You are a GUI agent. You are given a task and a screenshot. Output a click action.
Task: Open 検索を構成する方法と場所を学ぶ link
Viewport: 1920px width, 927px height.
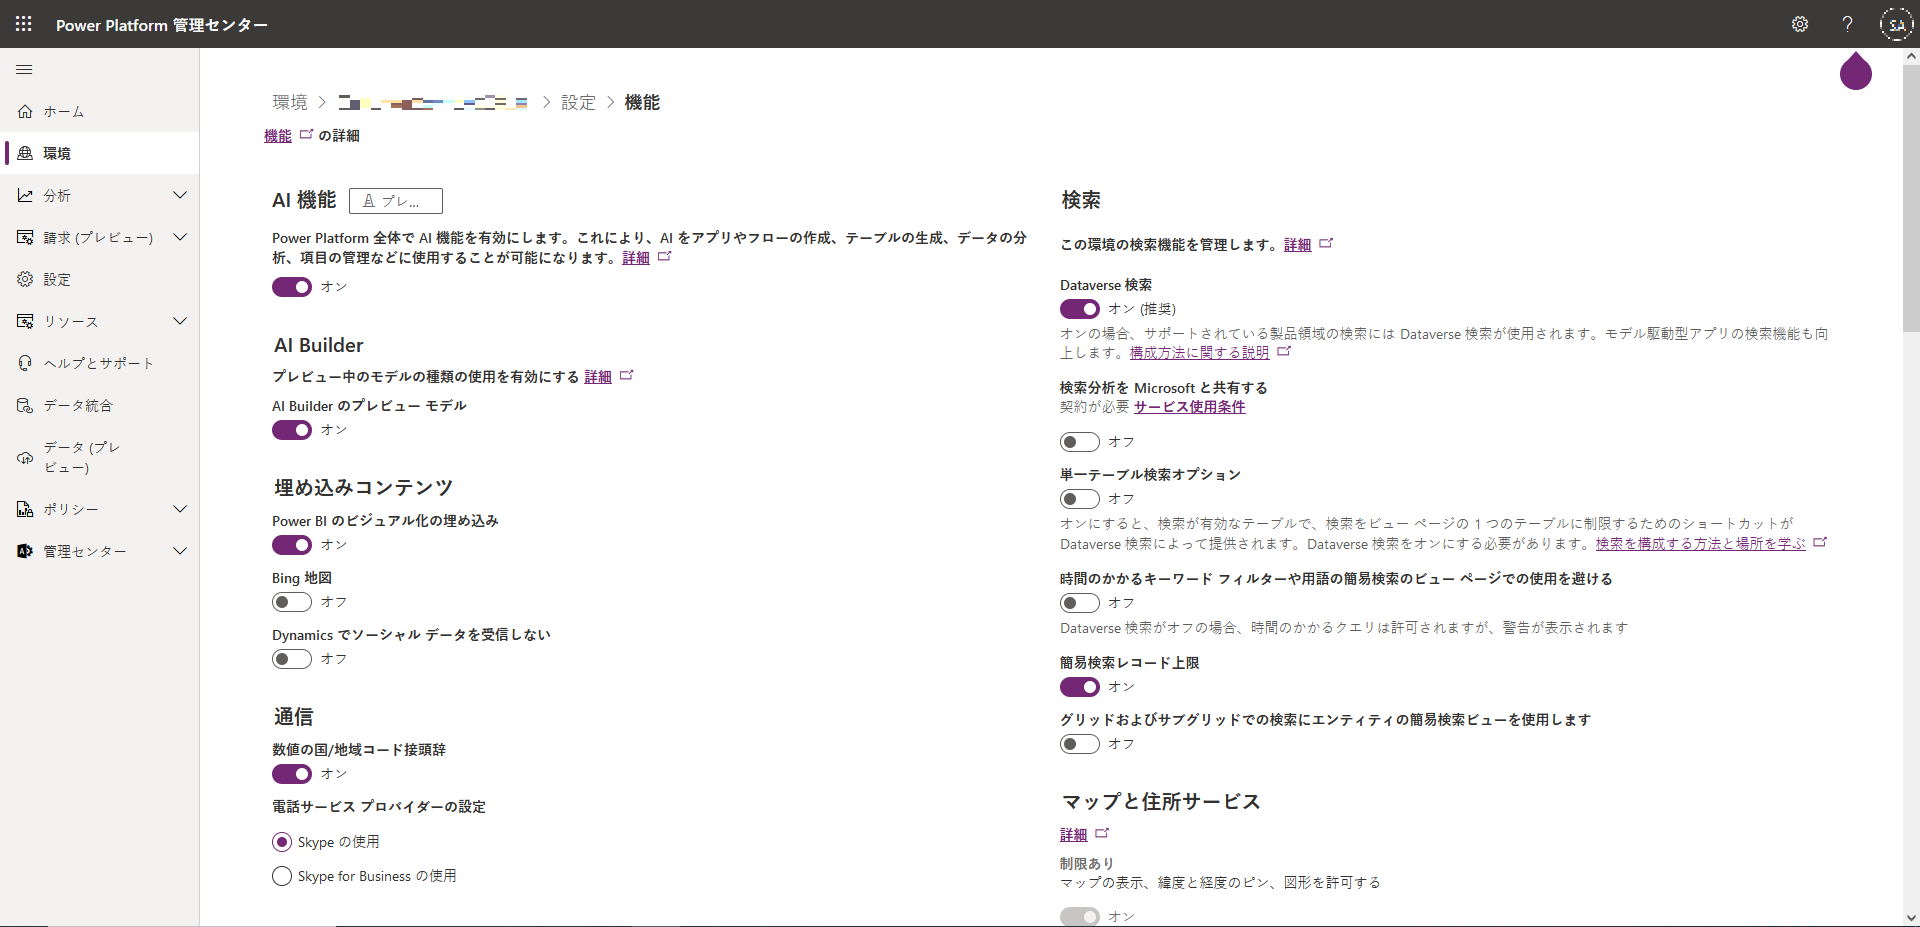(1701, 543)
